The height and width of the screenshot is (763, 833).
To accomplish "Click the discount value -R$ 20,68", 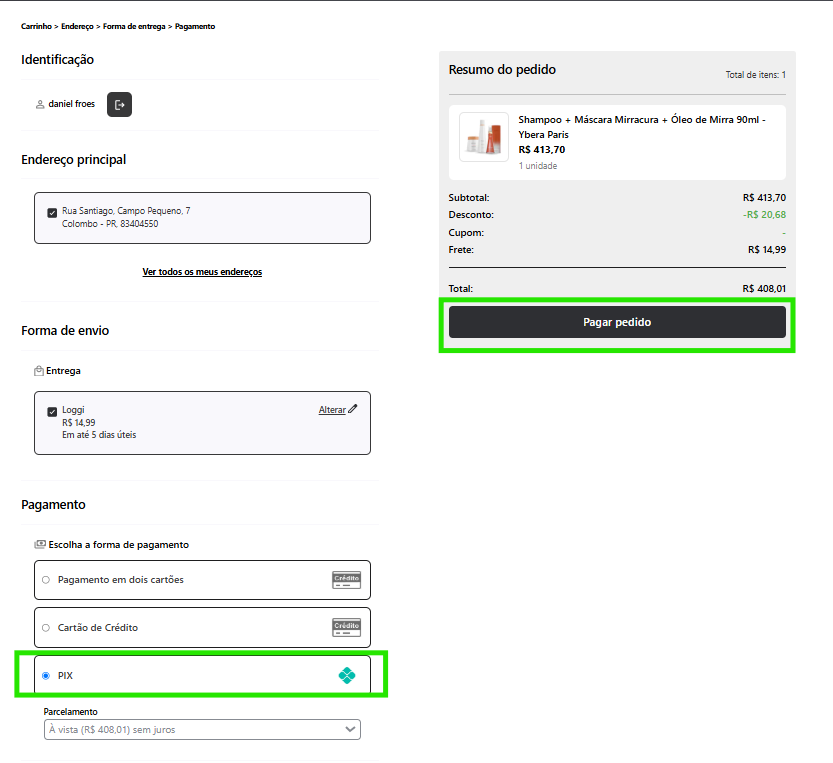I will [x=764, y=215].
